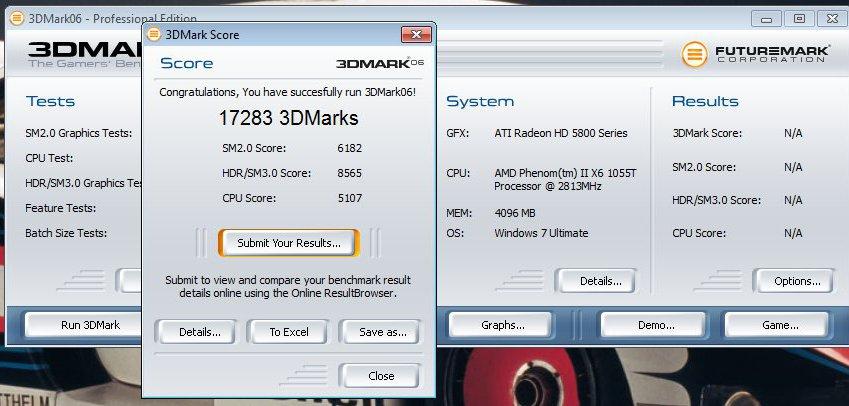The width and height of the screenshot is (849, 406).
Task: Click the Results section heading
Action: [705, 101]
